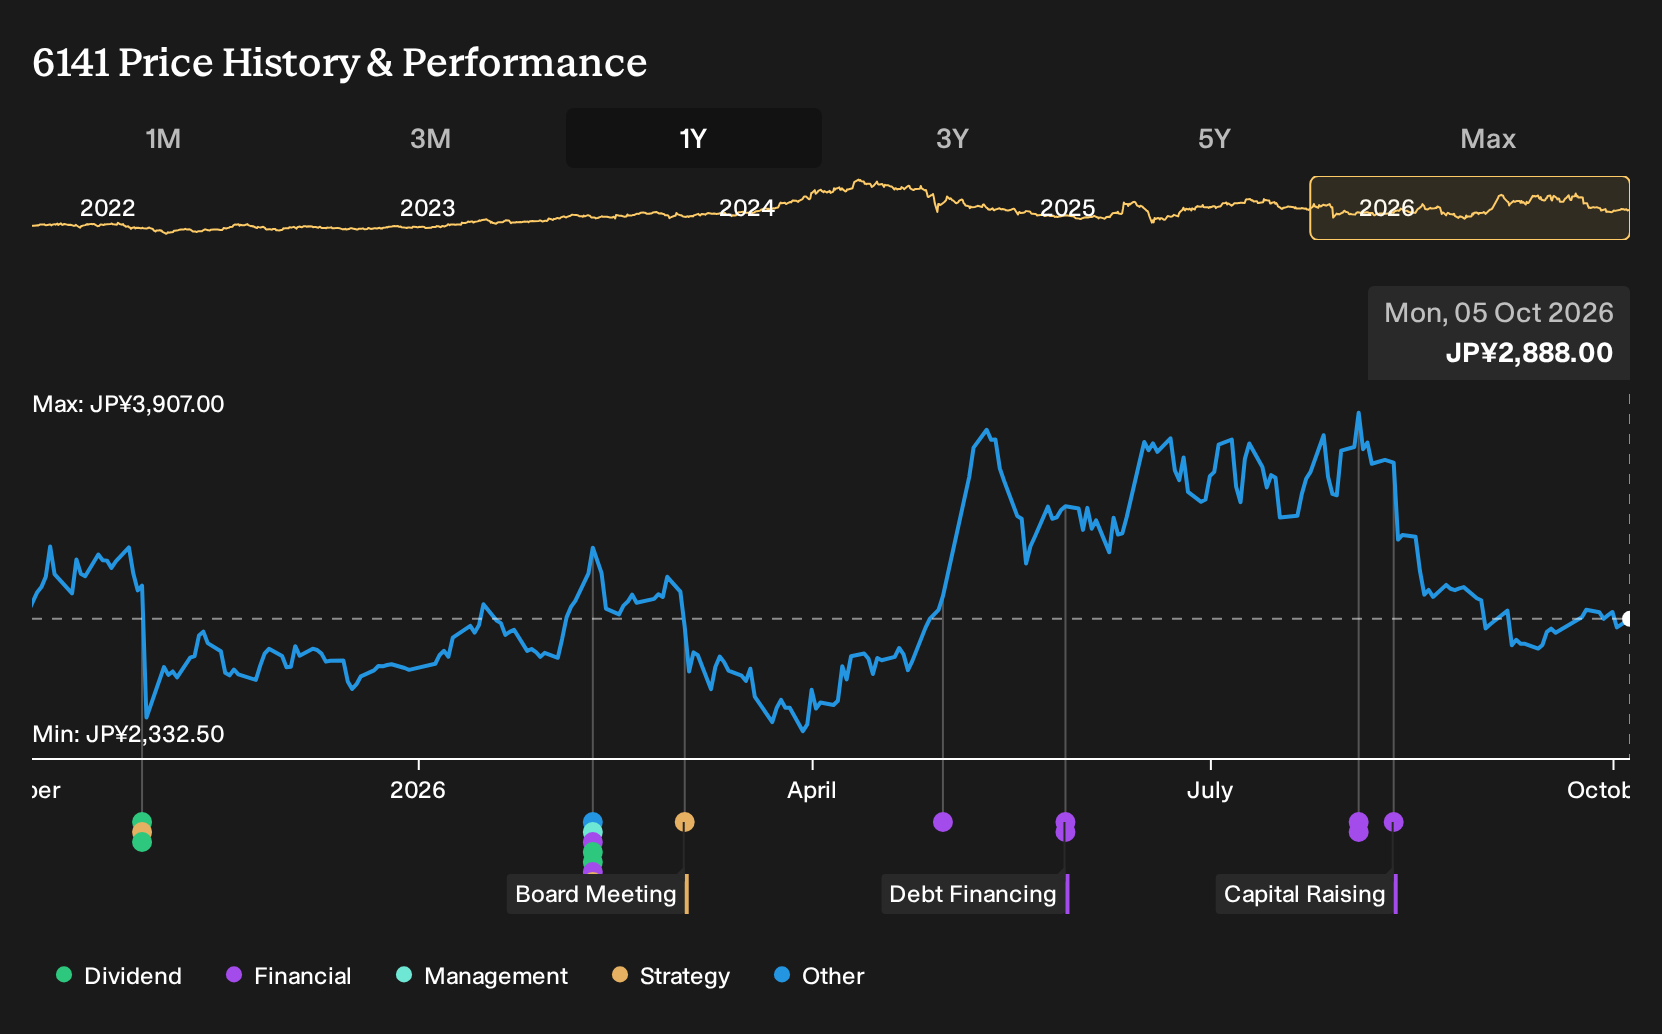Toggle the Dividend legend filter

click(x=119, y=976)
